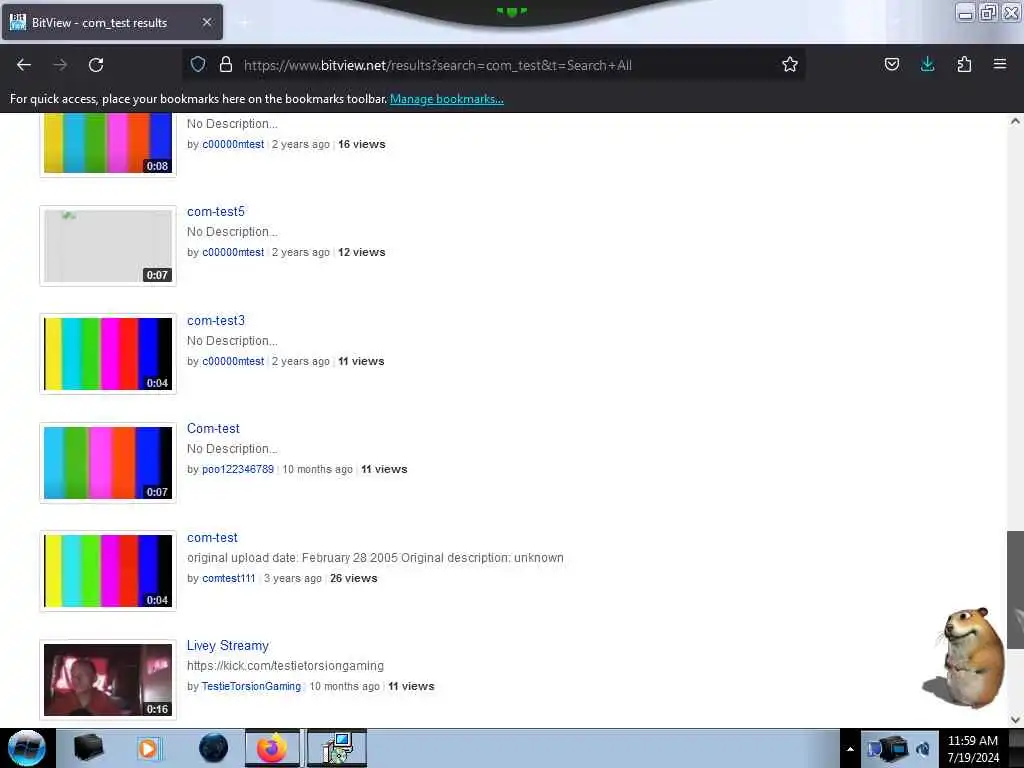The image size is (1024, 768).
Task: Play the gray com-test5 thumbnail
Action: [108, 246]
